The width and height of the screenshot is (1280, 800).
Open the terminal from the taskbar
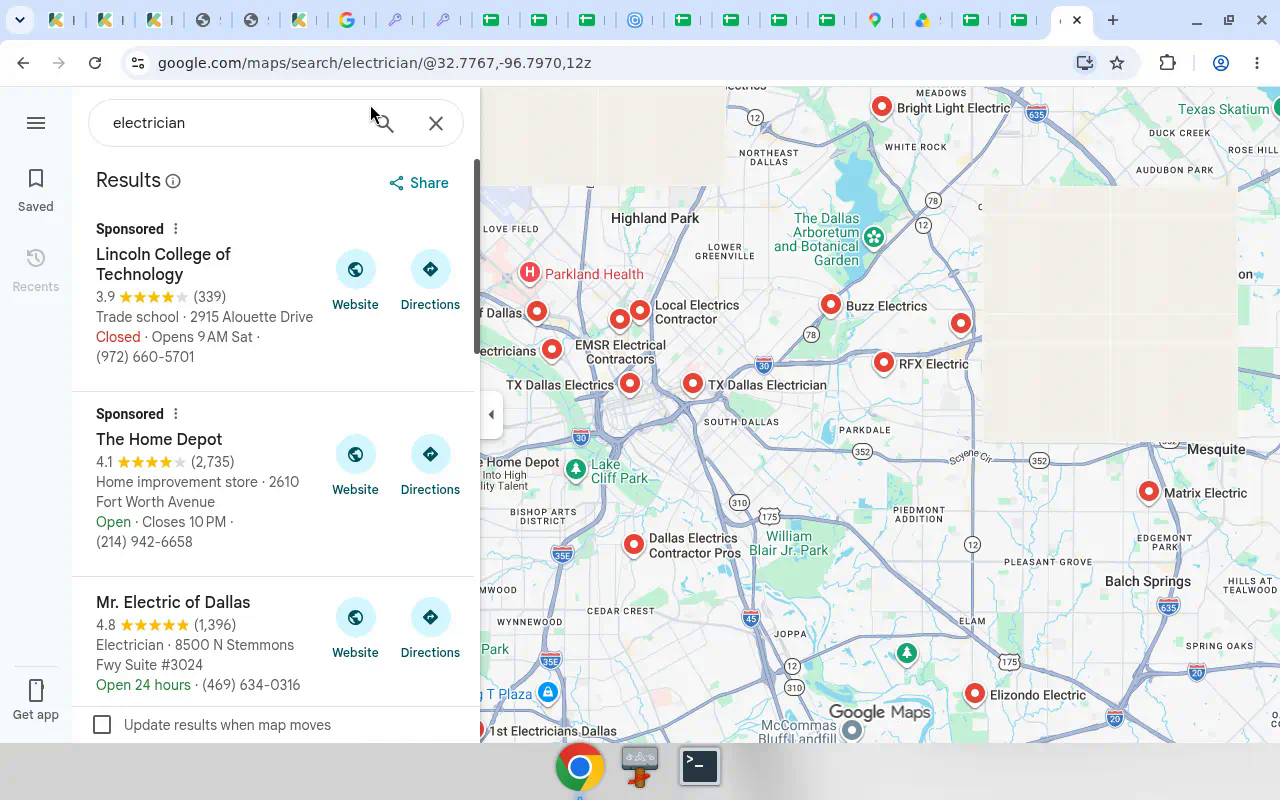700,767
